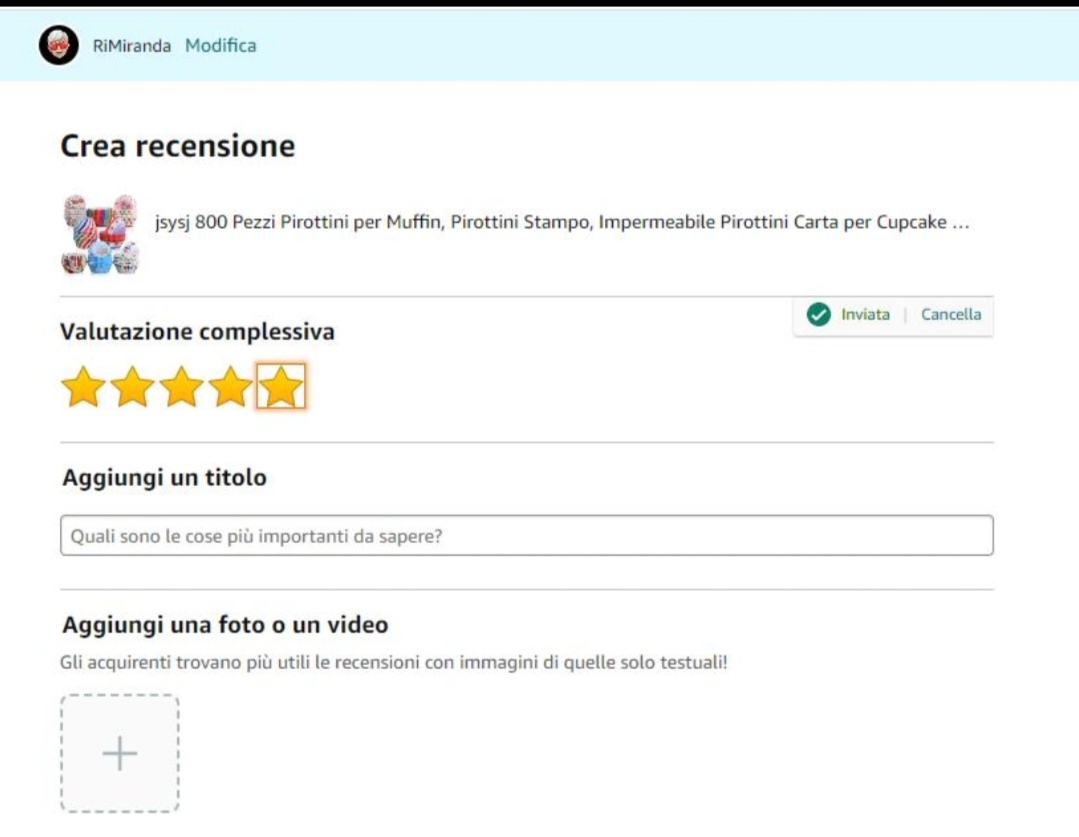This screenshot has height=837, width=1079.
Task: Click the Gli acquirenti trovano helper text
Action: [394, 662]
